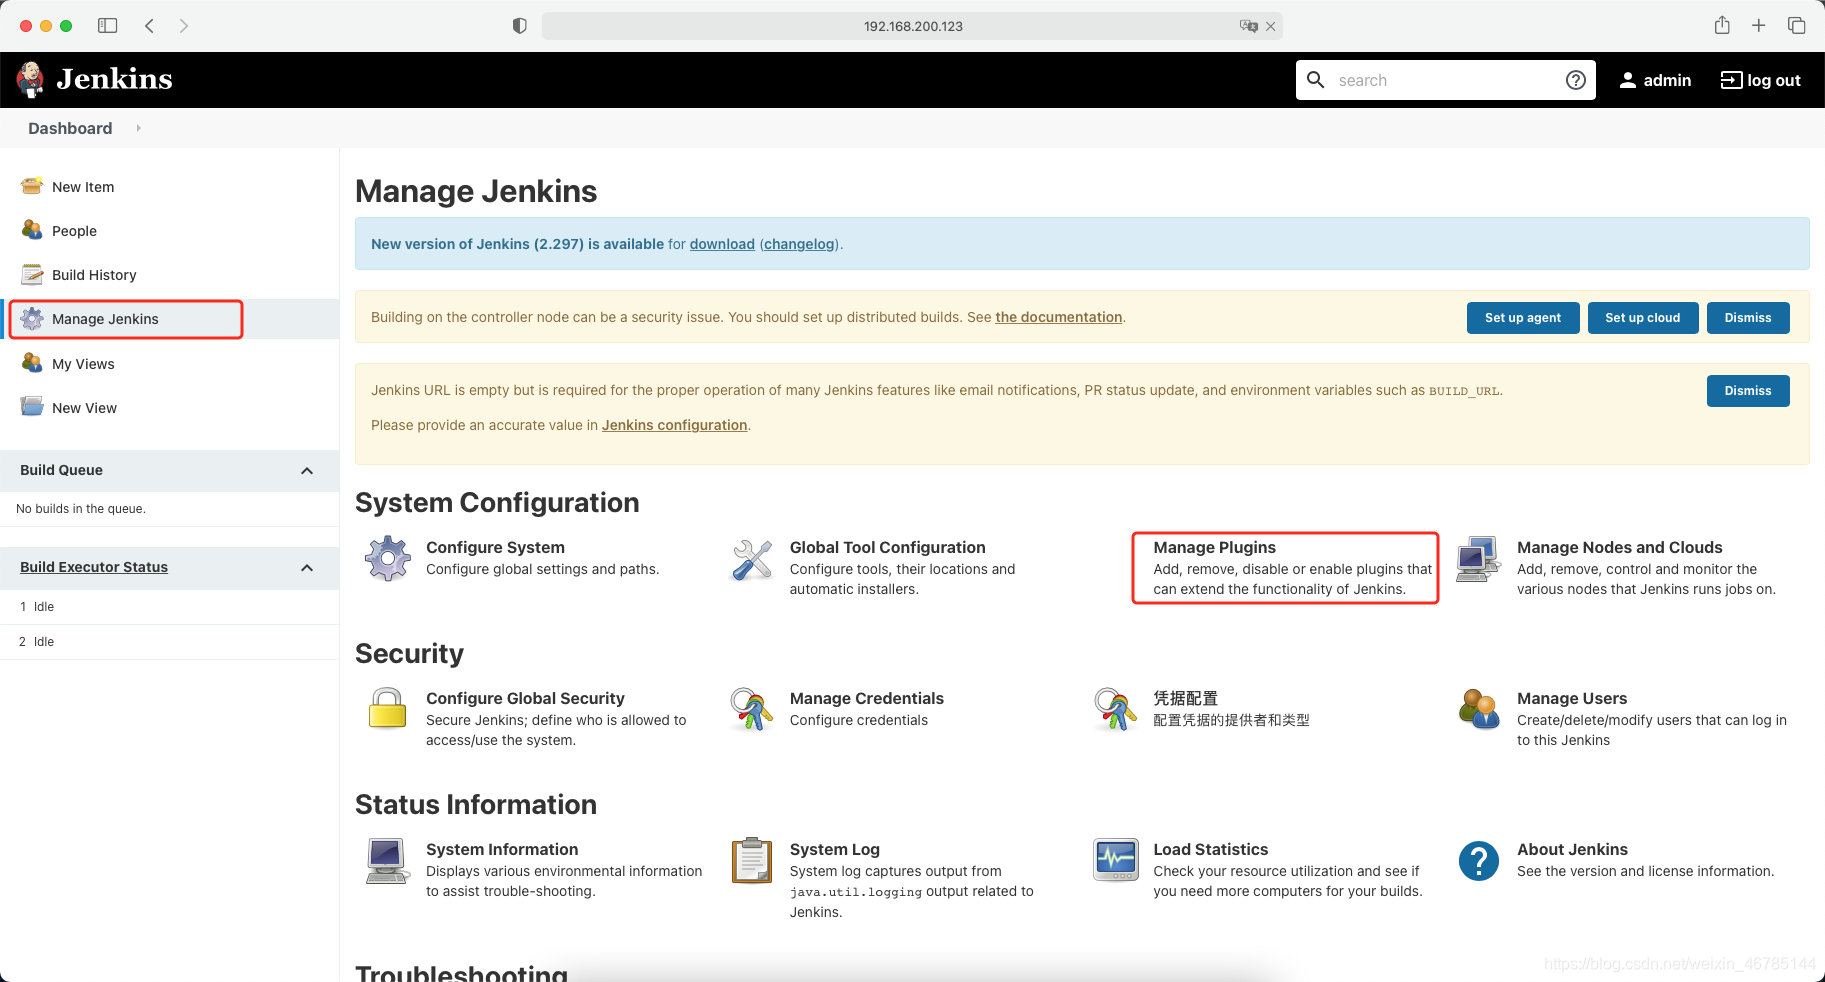
Task: Open the Configure System gear icon
Action: click(388, 559)
